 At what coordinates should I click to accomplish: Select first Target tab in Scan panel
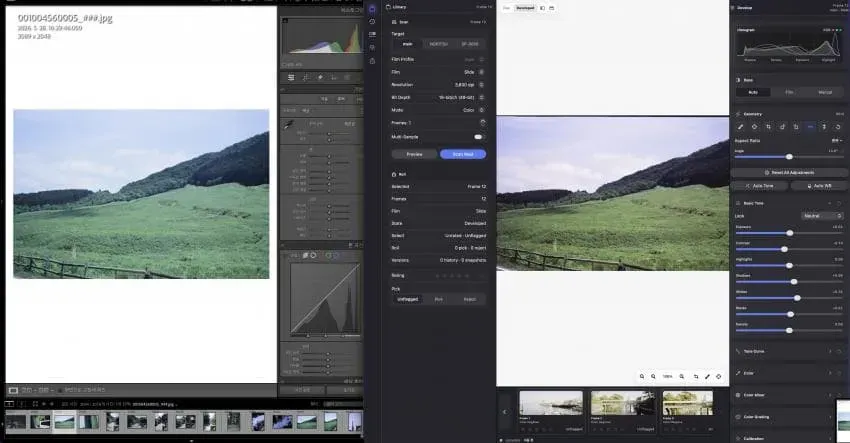click(408, 44)
